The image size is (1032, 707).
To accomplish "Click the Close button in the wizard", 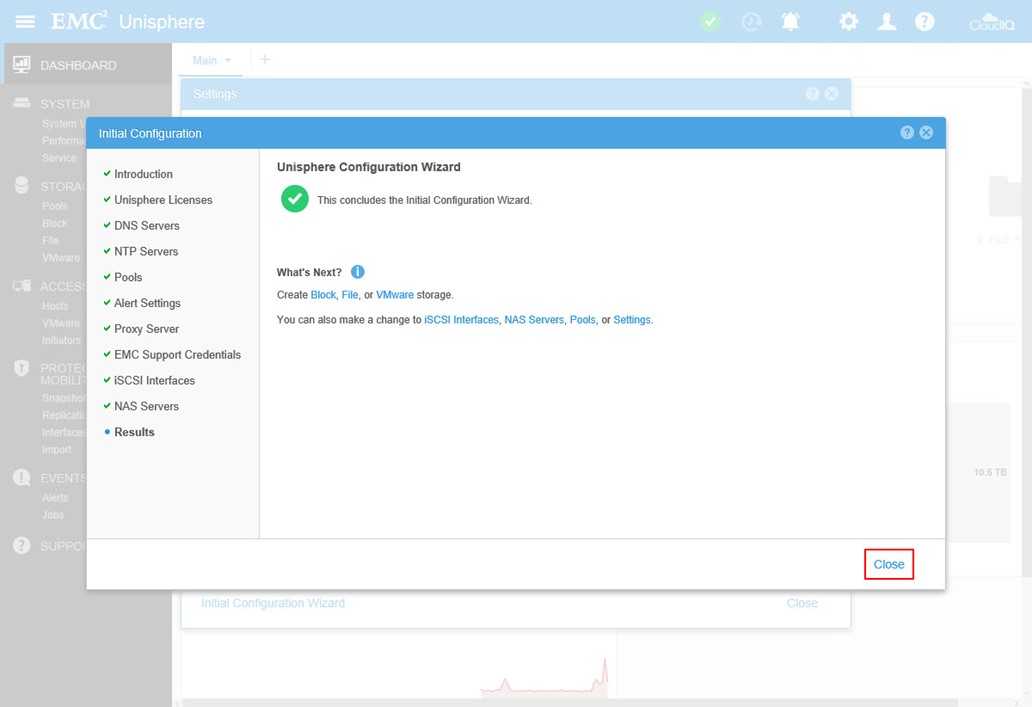I will click(889, 564).
